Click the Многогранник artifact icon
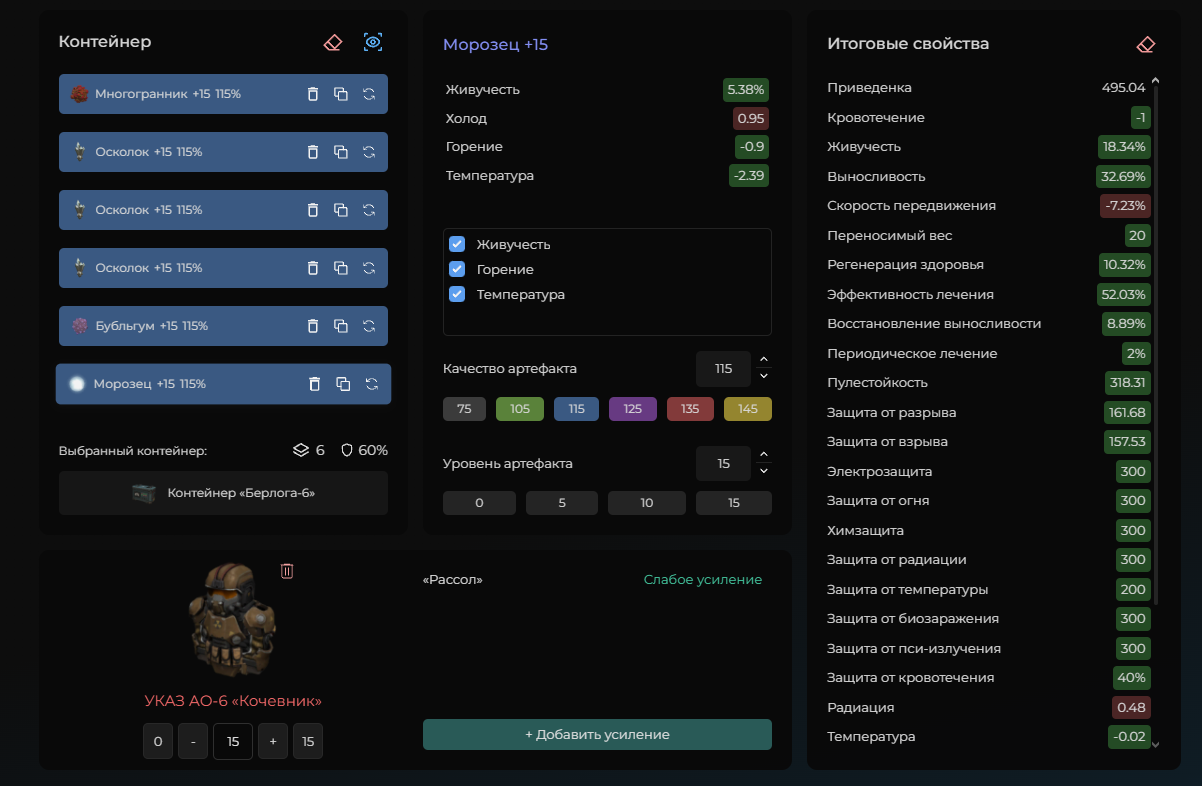The height and width of the screenshot is (786, 1202). point(80,94)
